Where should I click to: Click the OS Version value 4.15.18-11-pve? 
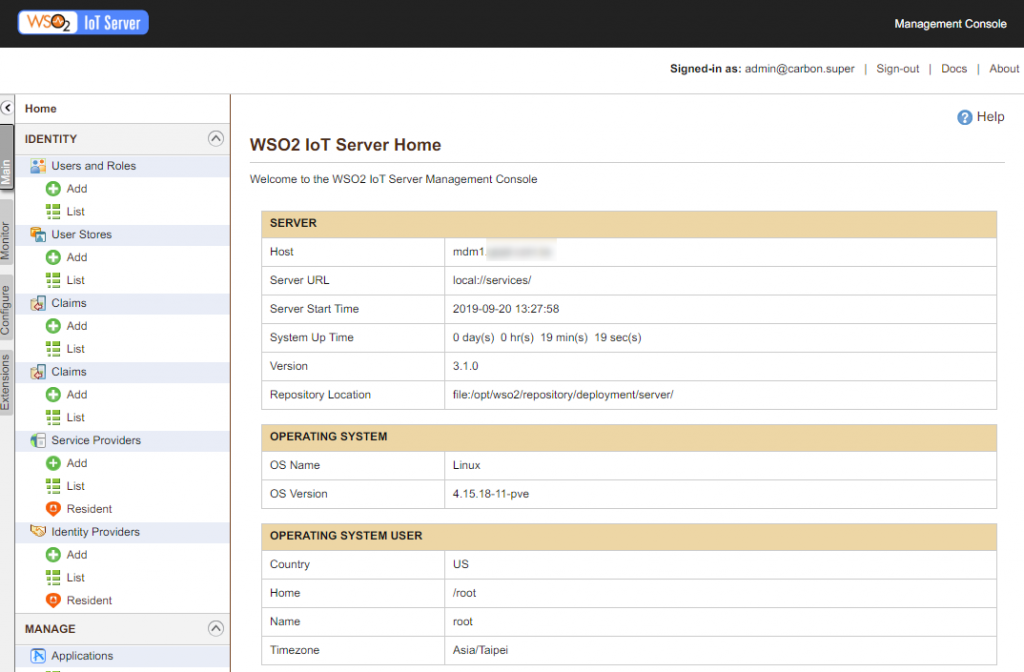click(x=490, y=494)
